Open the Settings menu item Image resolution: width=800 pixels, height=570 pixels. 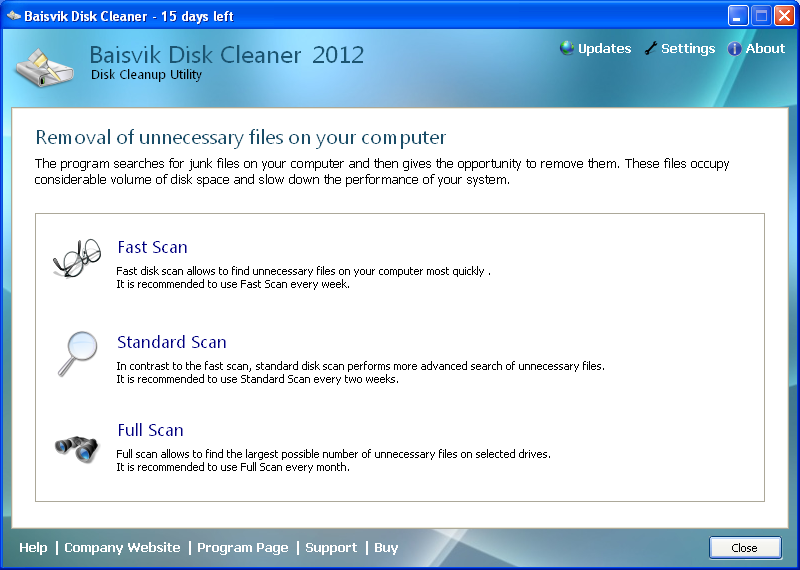tap(688, 48)
